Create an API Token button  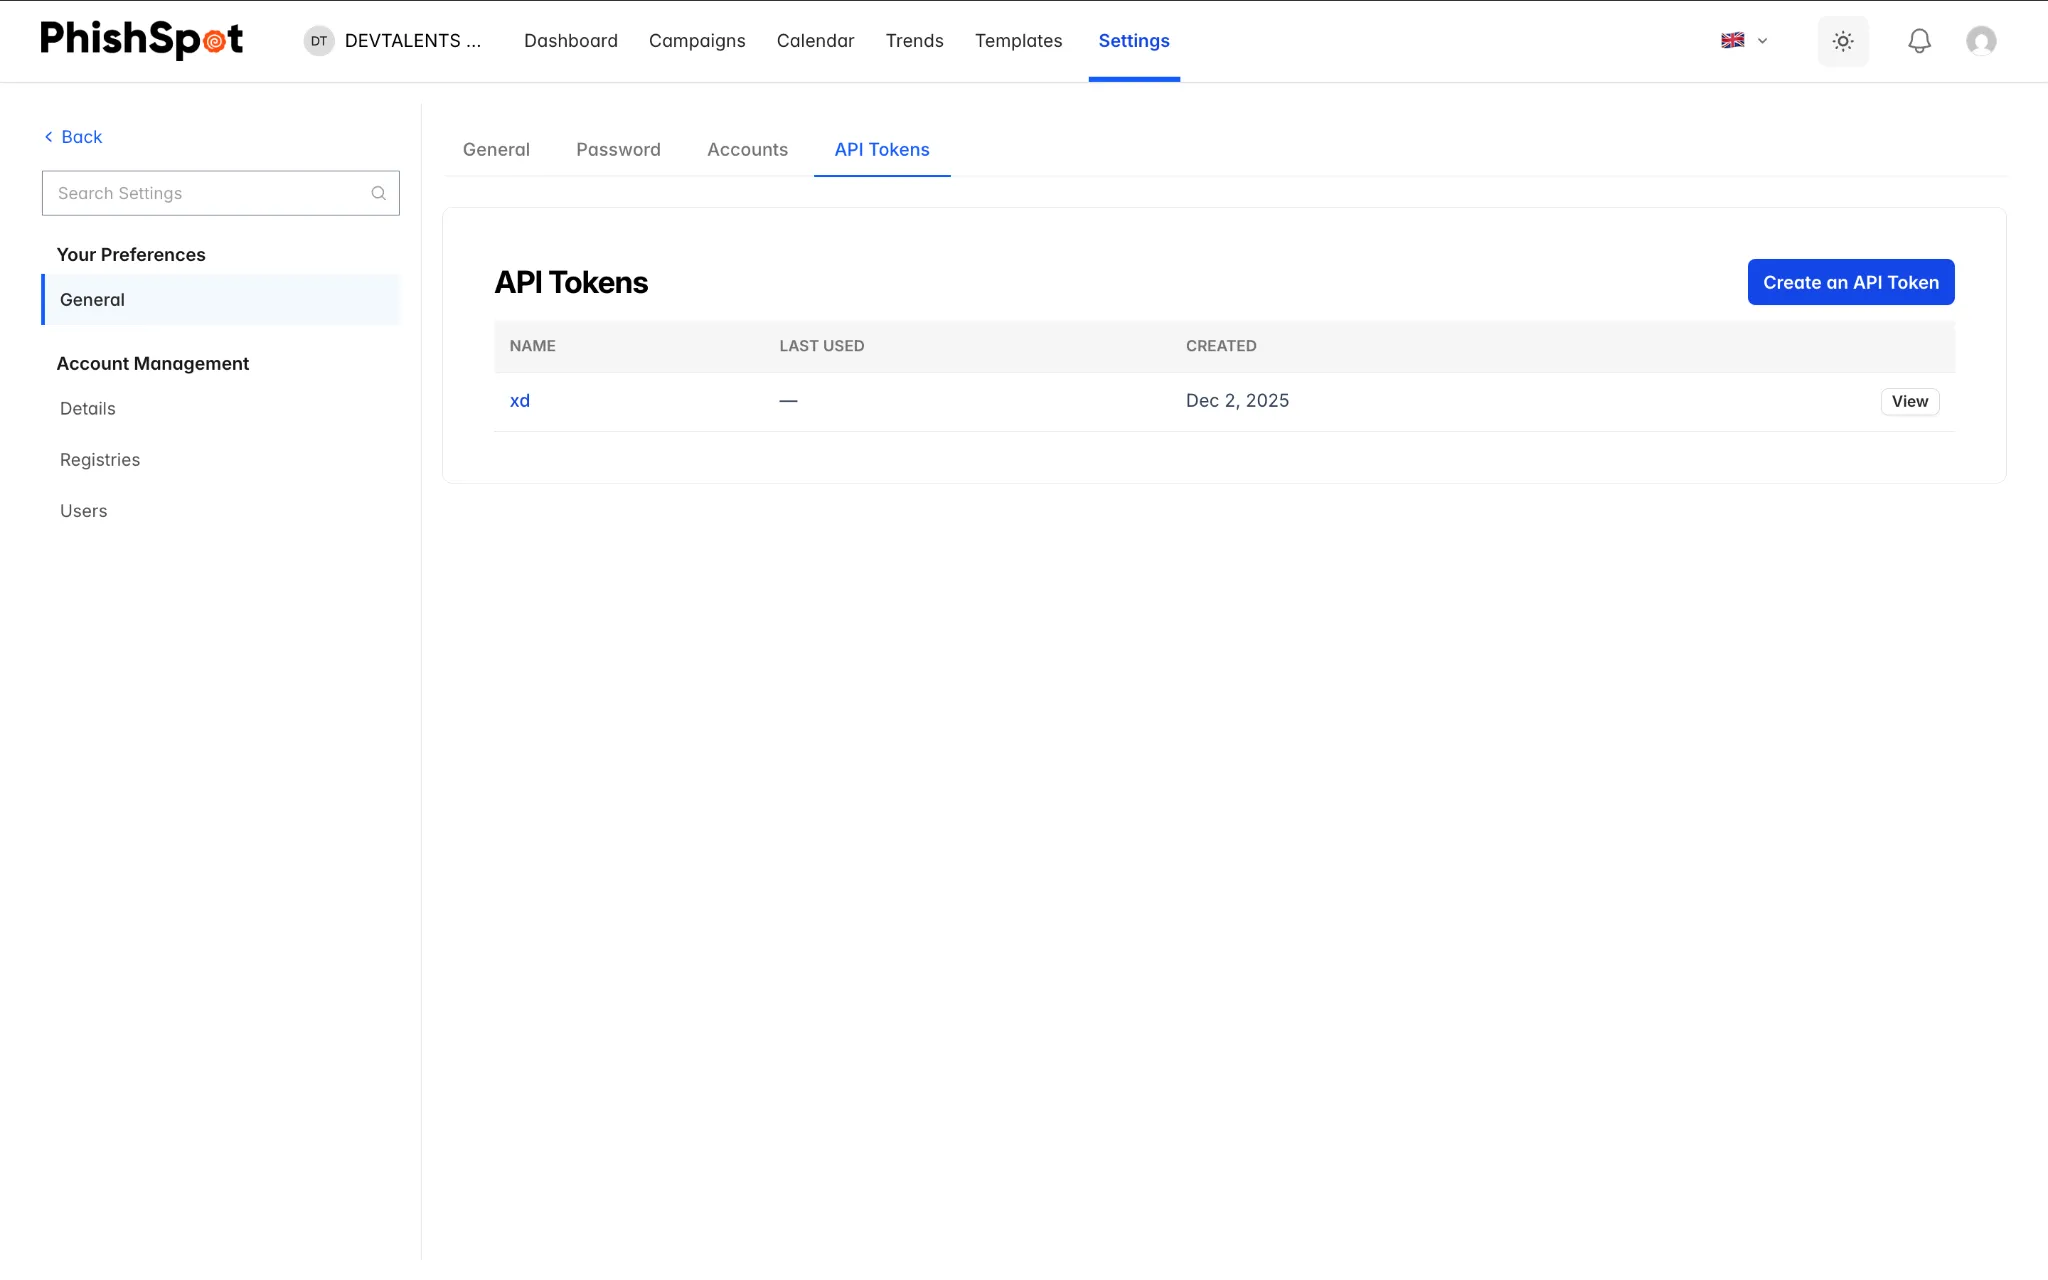pyautogui.click(x=1851, y=282)
